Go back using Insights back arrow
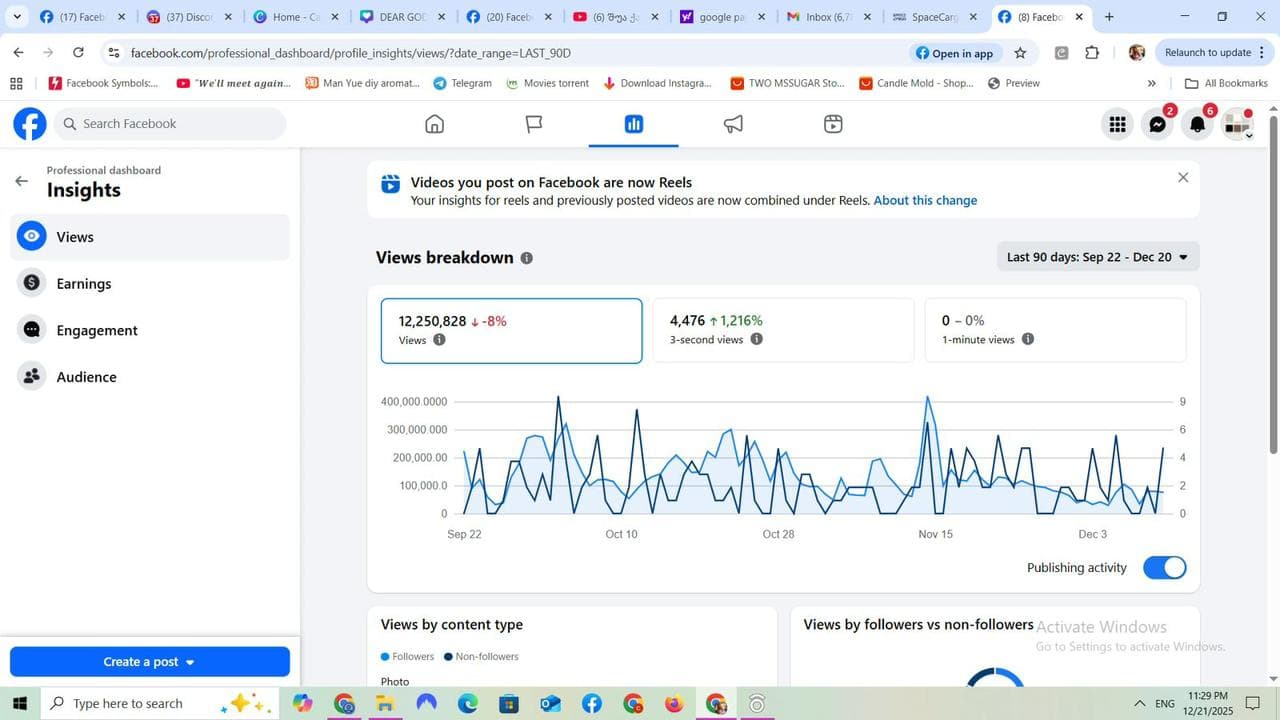Viewport: 1280px width, 720px height. 21,181
